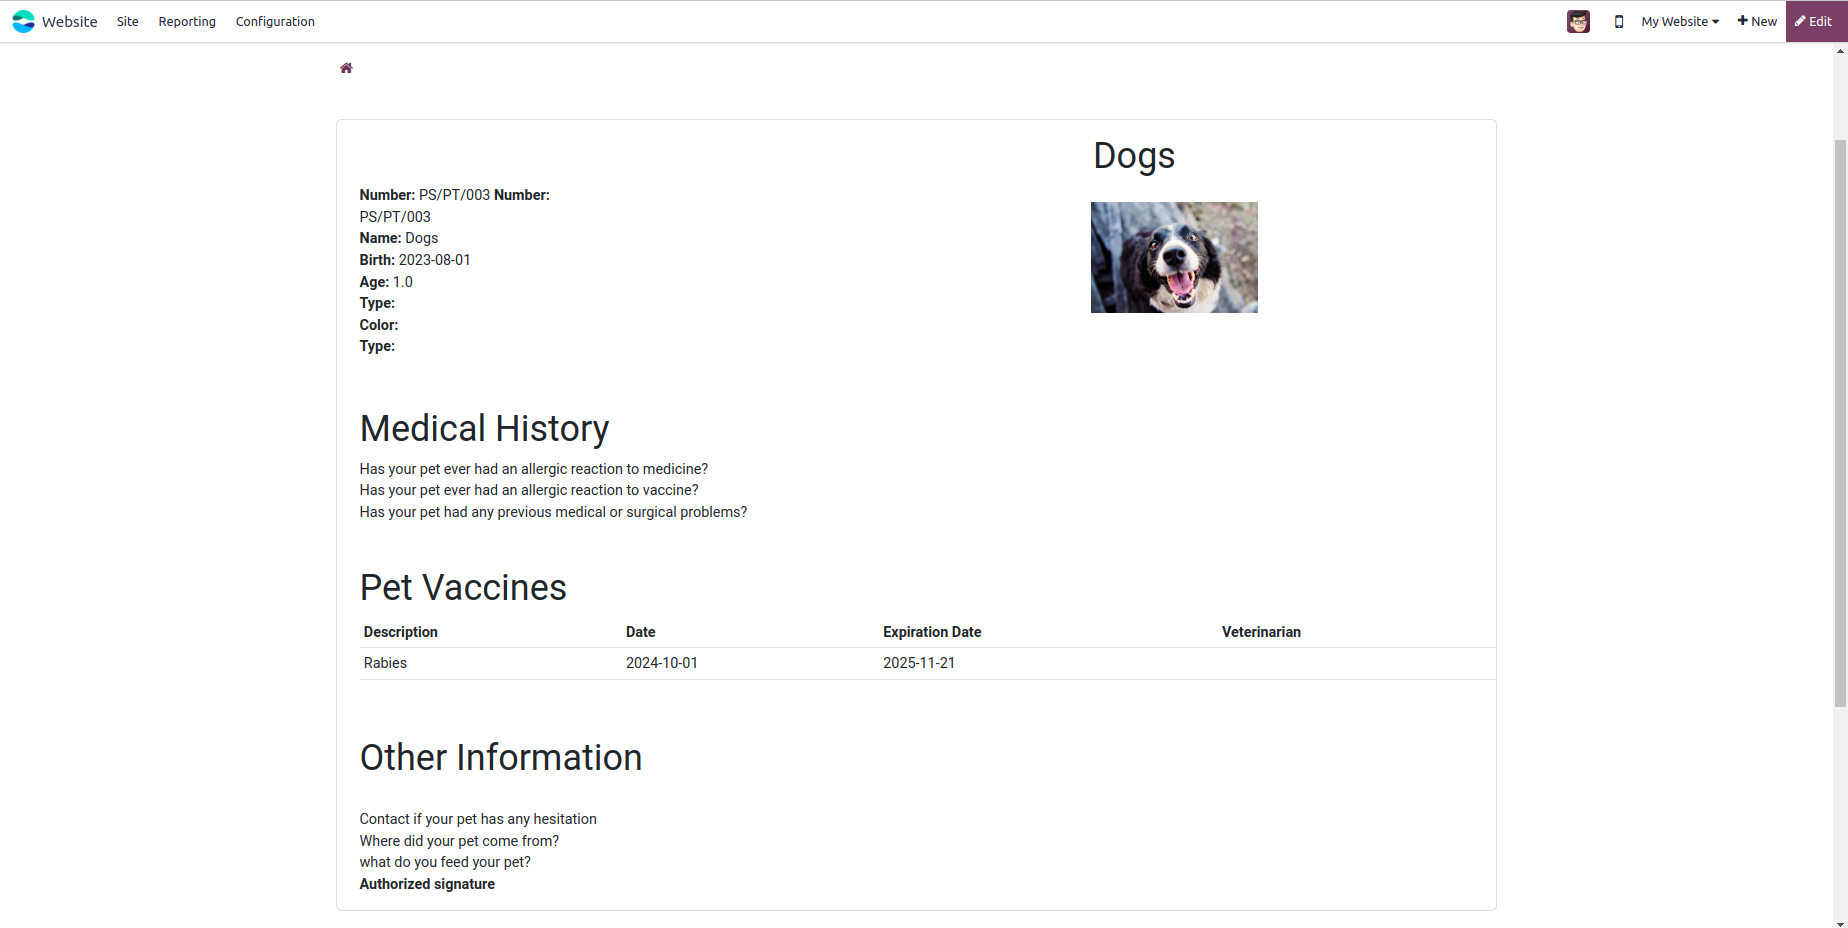Viewport: 1848px width, 928px height.
Task: Click the Other Information heading
Action: (501, 757)
